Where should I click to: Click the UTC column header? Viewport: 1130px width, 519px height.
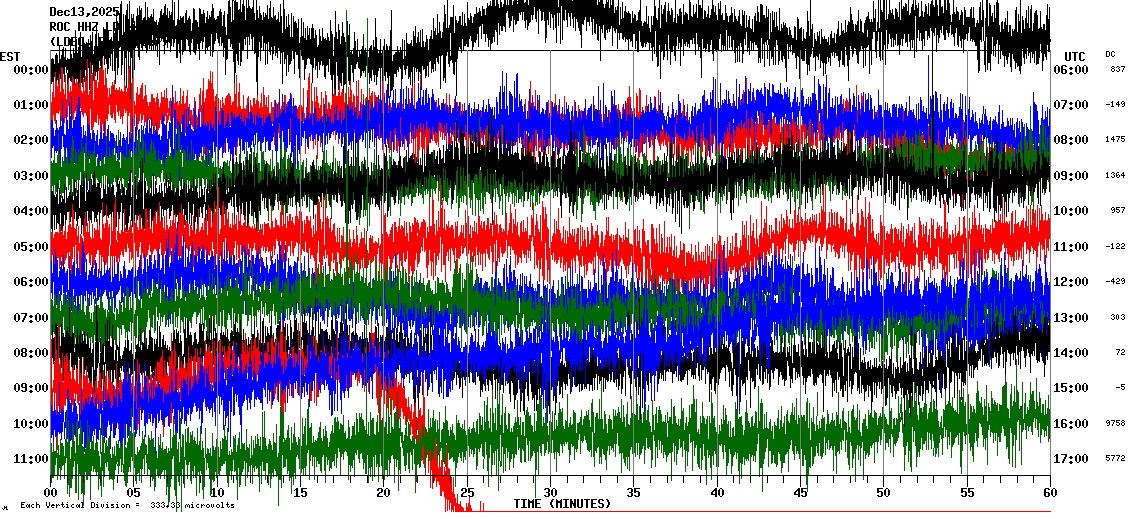pyautogui.click(x=1075, y=56)
